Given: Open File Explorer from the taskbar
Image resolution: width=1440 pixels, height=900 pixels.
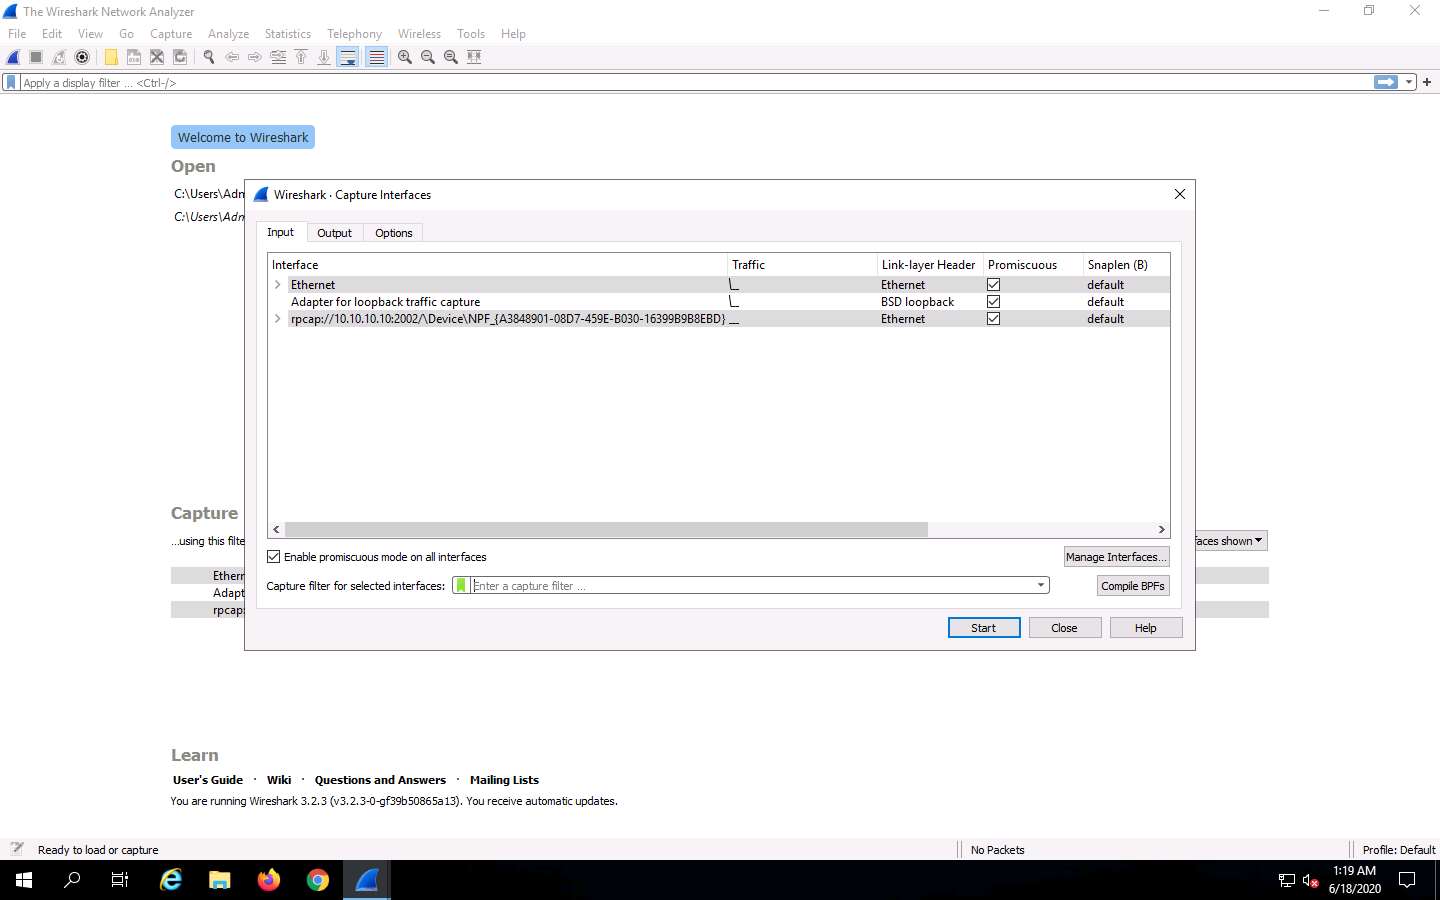Looking at the screenshot, I should (x=220, y=880).
